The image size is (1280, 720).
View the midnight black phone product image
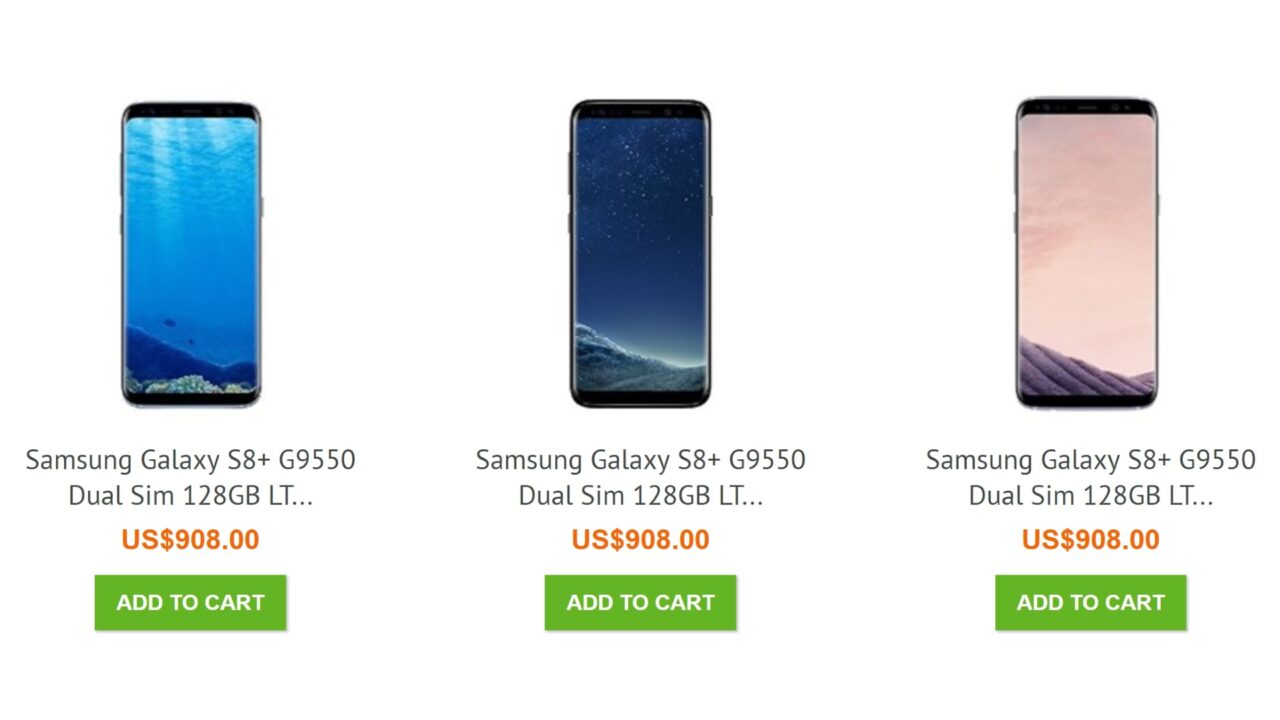640,255
